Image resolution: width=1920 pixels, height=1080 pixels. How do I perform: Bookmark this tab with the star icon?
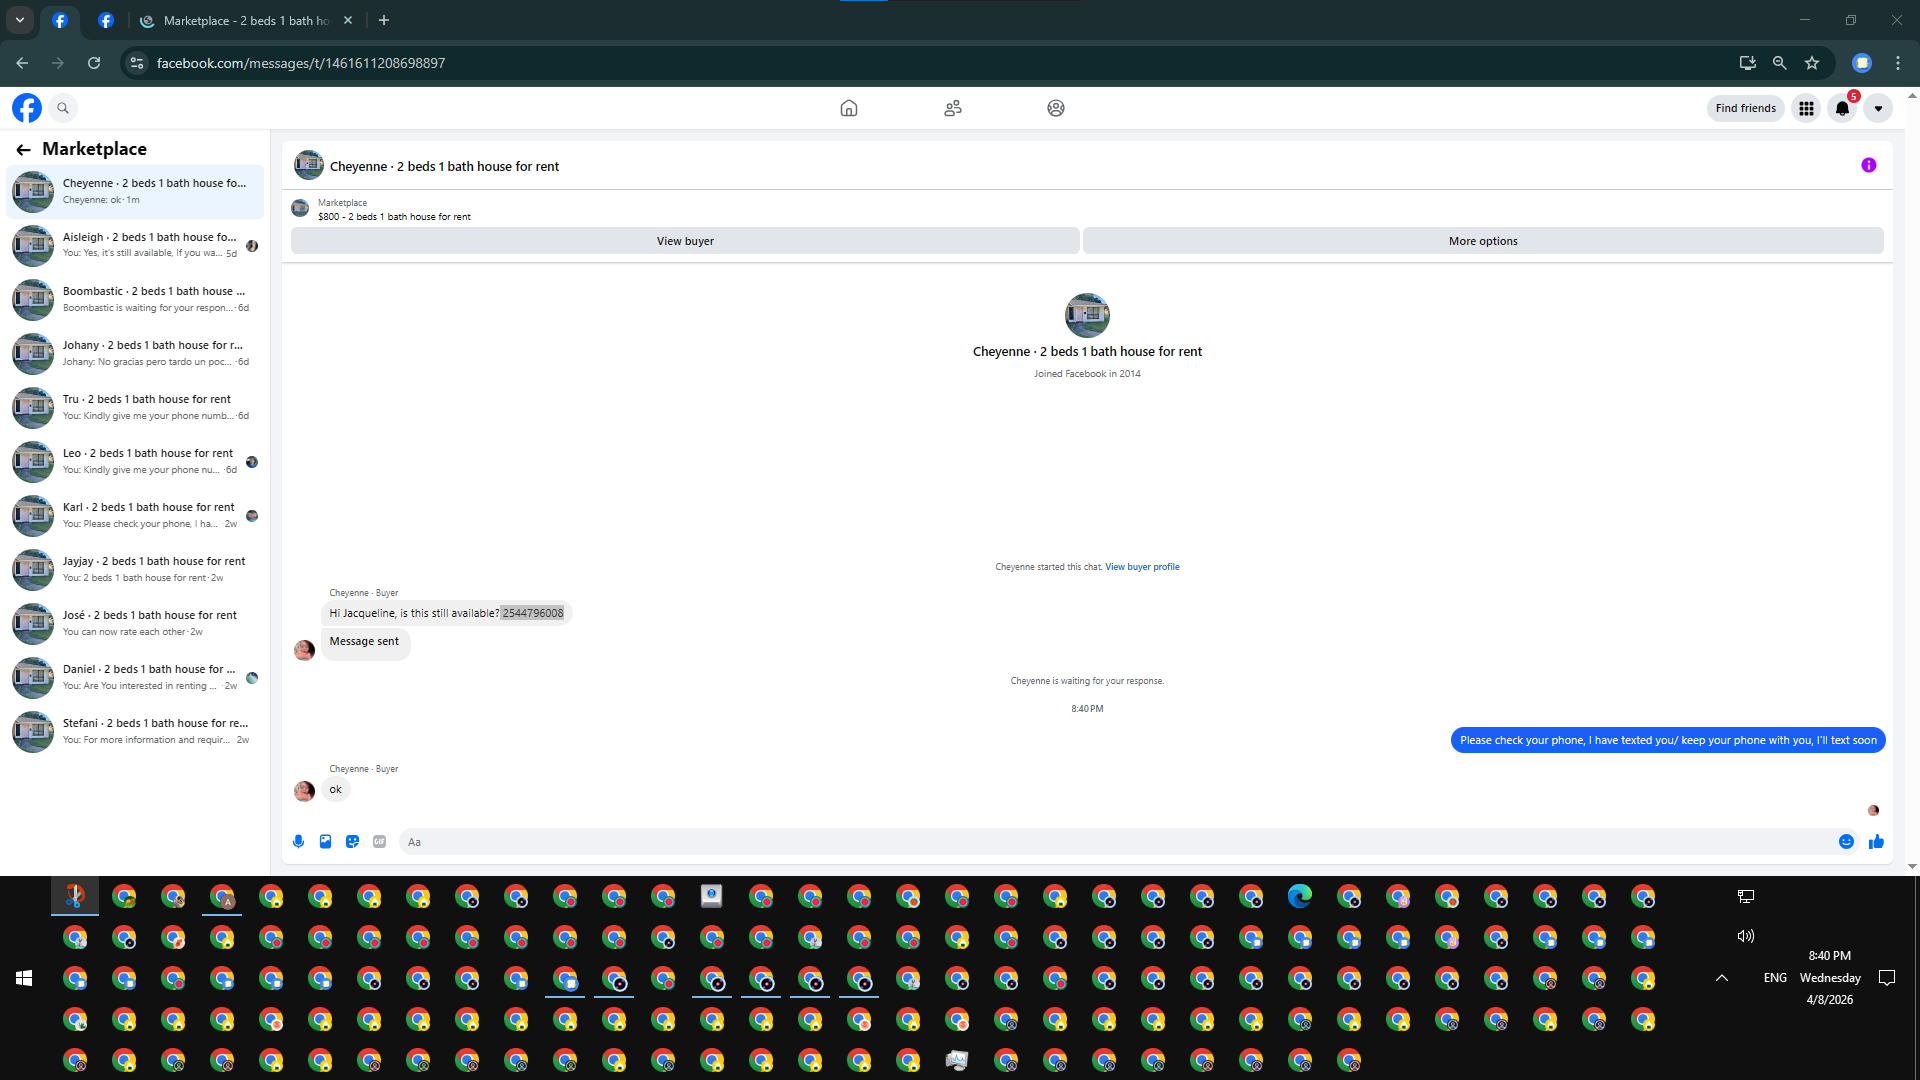click(x=1812, y=63)
